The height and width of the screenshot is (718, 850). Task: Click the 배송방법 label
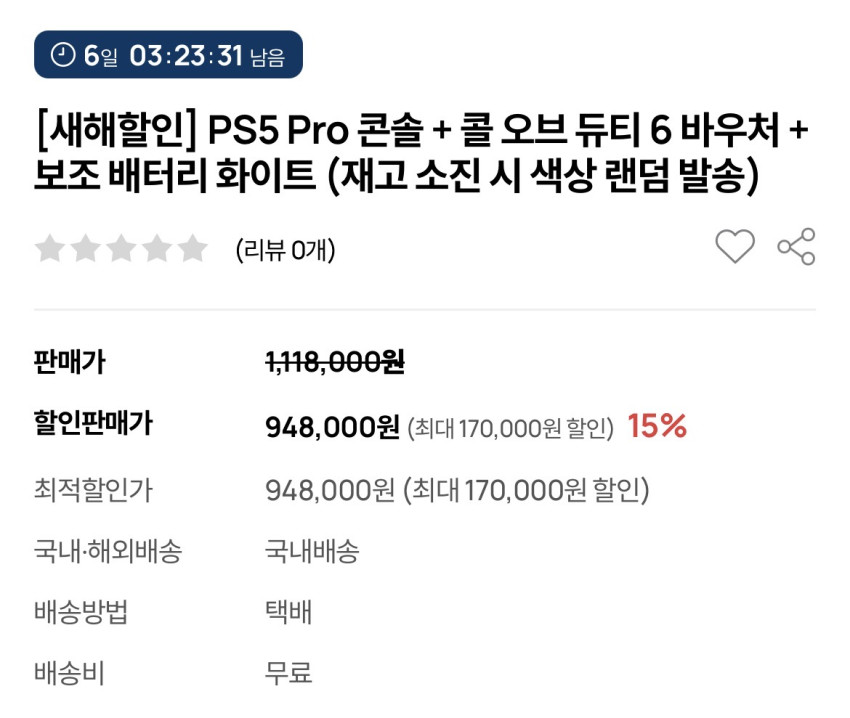click(x=81, y=611)
